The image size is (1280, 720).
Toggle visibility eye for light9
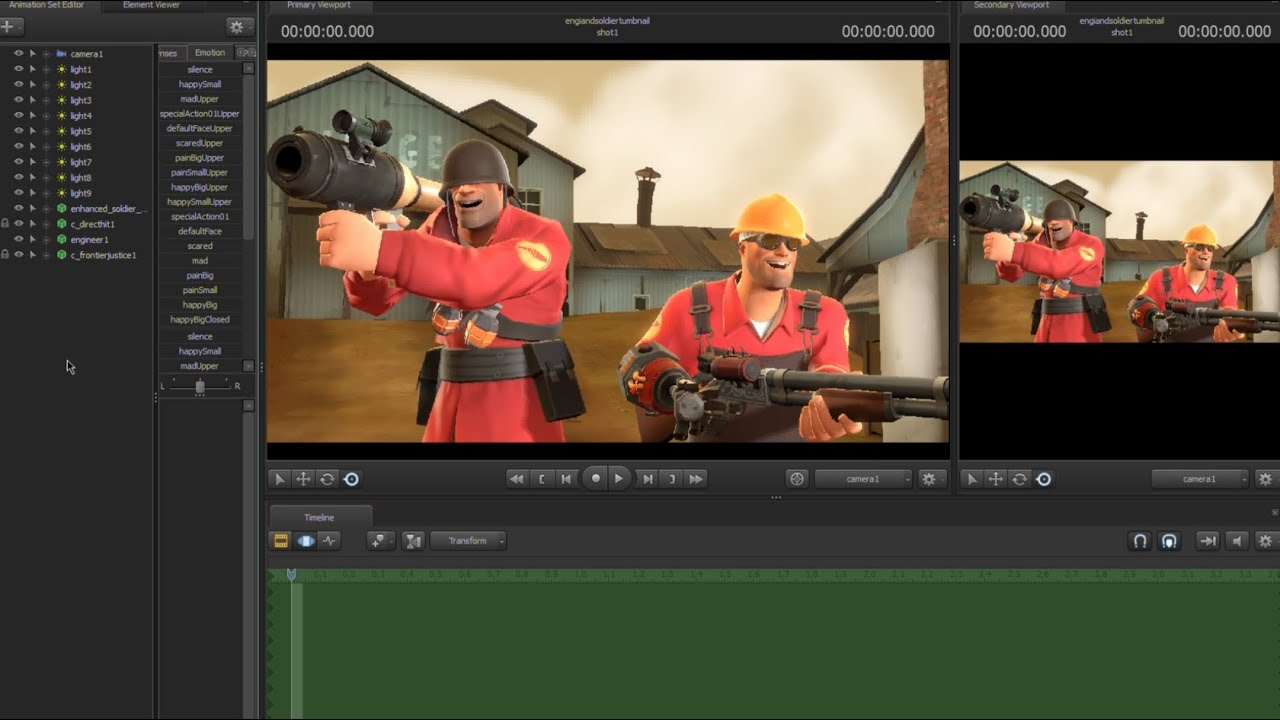(x=18, y=193)
